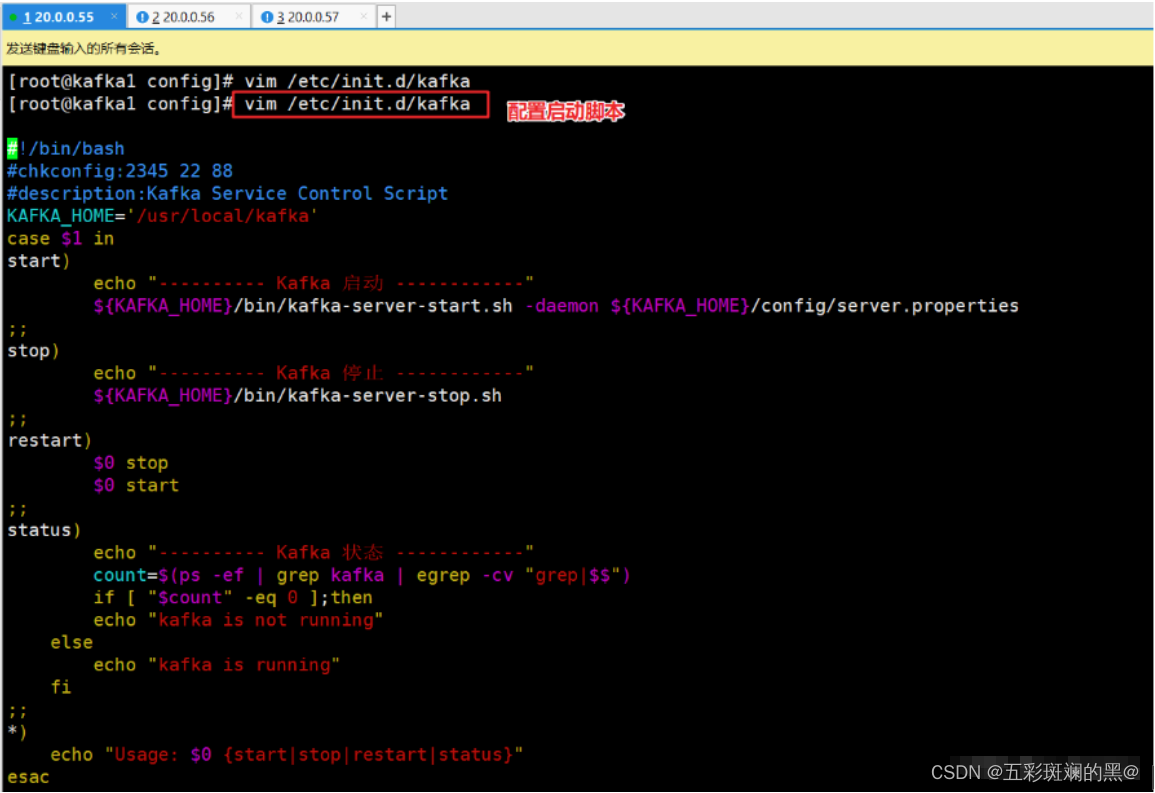Click the 'stop)' case label

33,350
